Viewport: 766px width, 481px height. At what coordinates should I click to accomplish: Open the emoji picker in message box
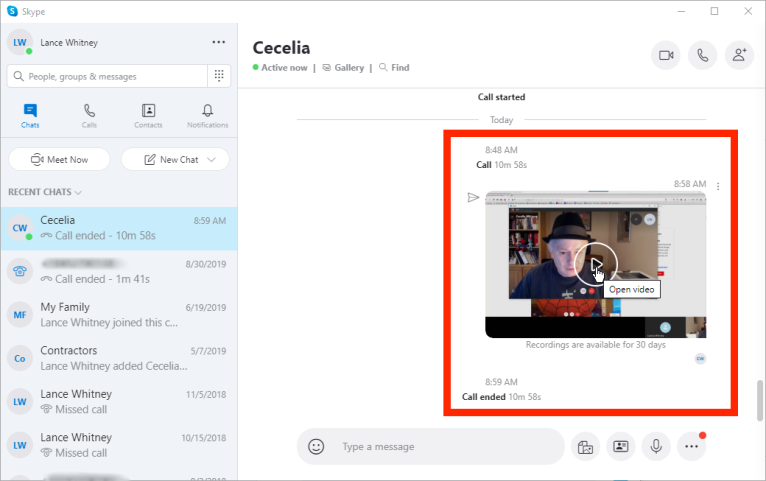(x=316, y=446)
